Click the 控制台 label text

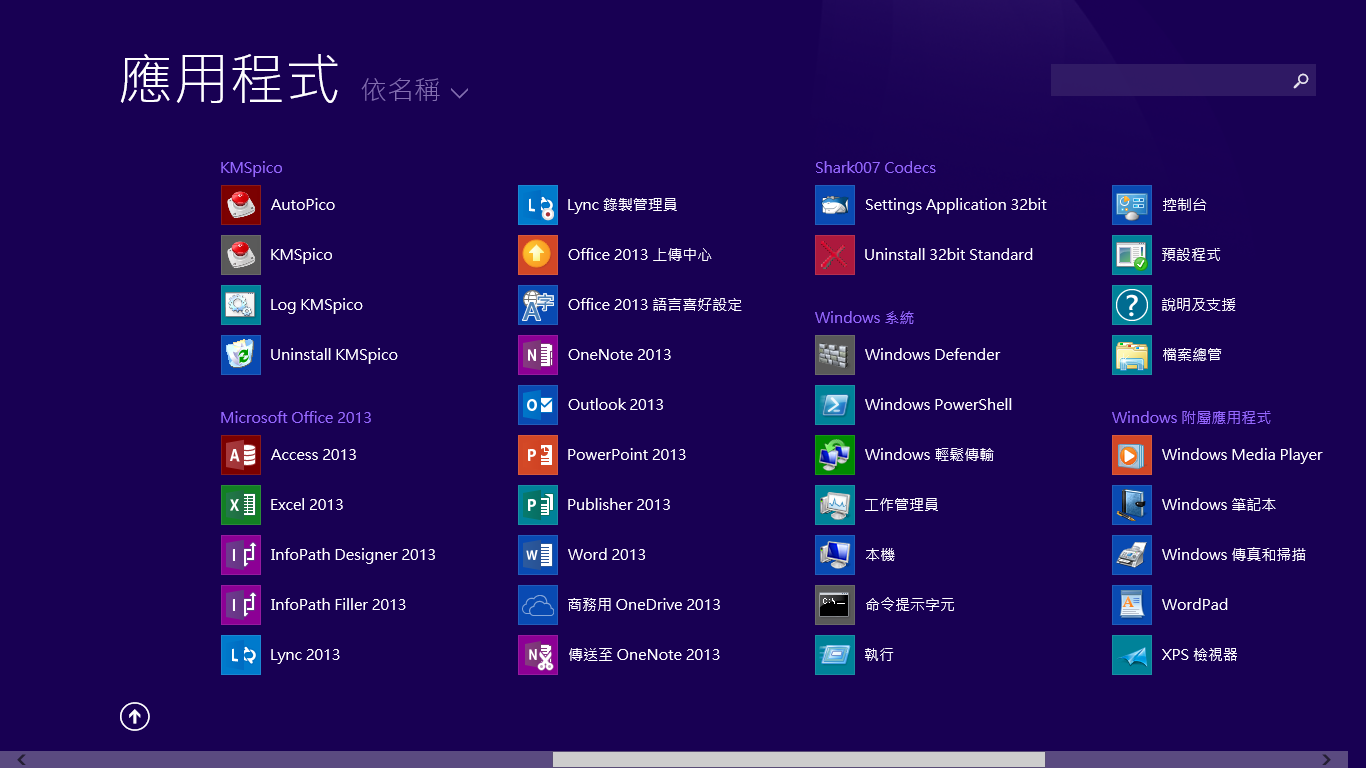(x=1184, y=205)
